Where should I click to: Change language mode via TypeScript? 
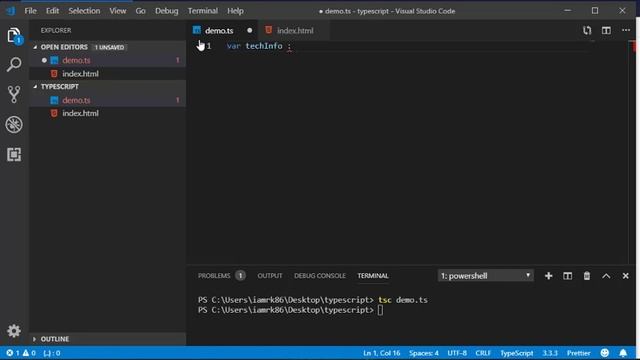517,353
